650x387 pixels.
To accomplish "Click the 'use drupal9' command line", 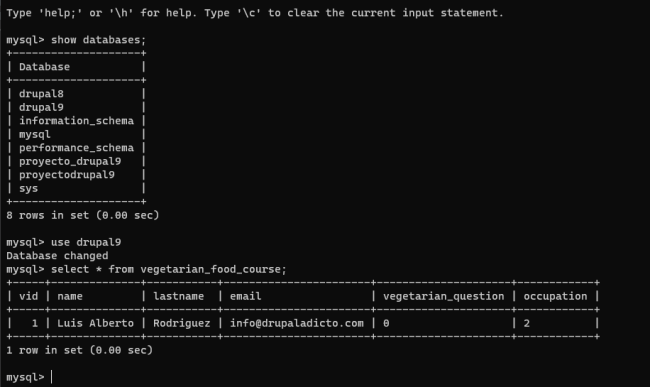I will pos(63,242).
